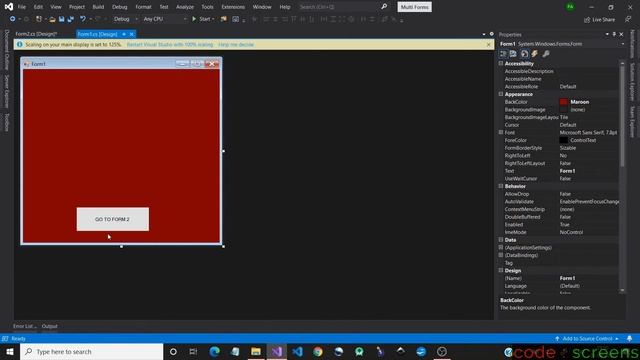The image size is (640, 360).
Task: Click the search magnifier icon in title bar
Action: pos(384,7)
